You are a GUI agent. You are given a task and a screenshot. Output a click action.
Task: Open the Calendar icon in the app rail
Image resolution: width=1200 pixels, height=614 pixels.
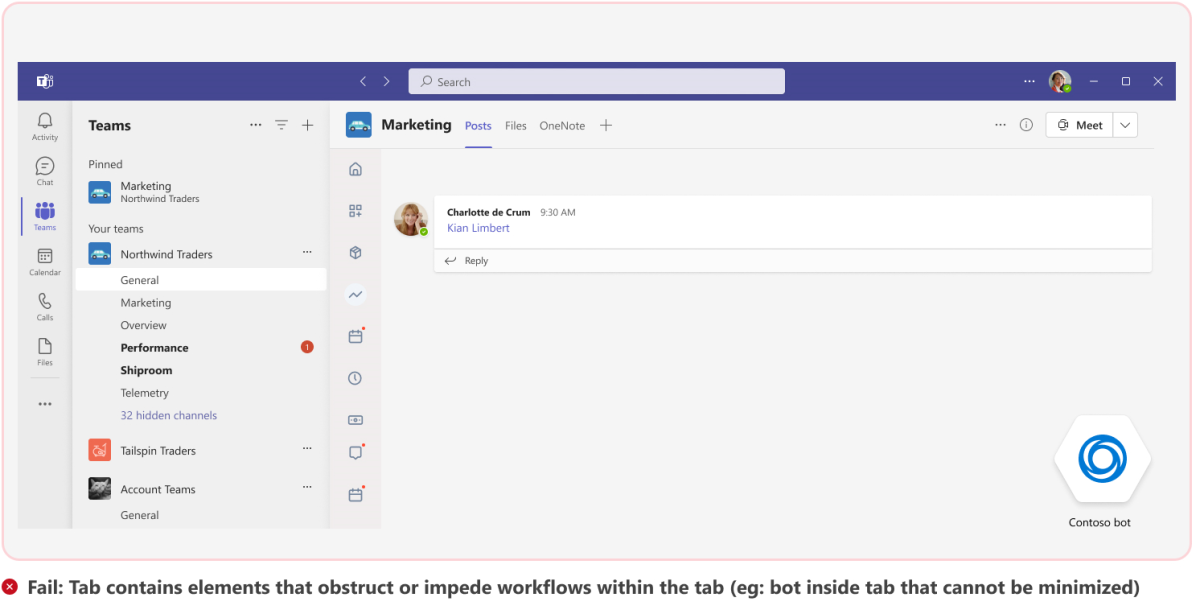click(44, 256)
